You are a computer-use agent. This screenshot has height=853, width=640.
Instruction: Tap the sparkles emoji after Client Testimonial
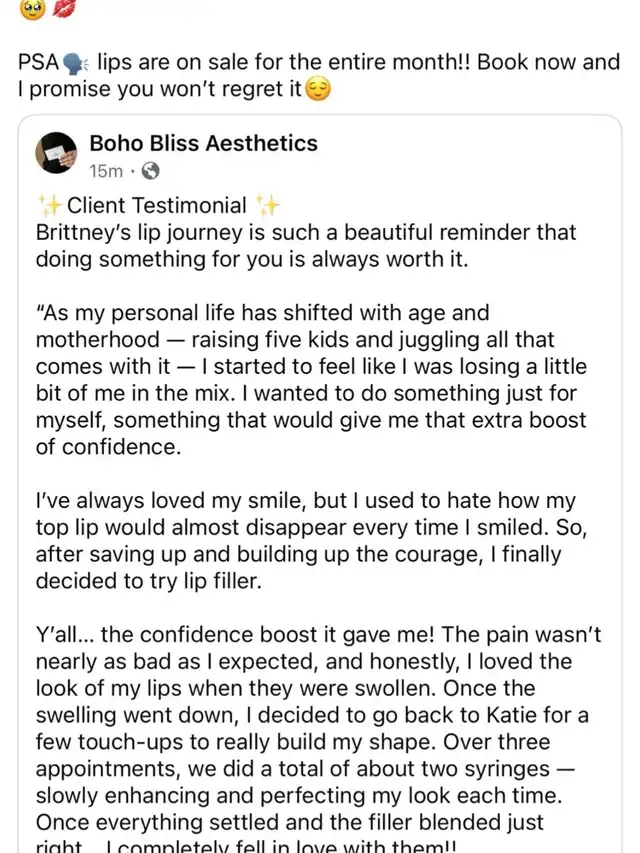(x=267, y=206)
